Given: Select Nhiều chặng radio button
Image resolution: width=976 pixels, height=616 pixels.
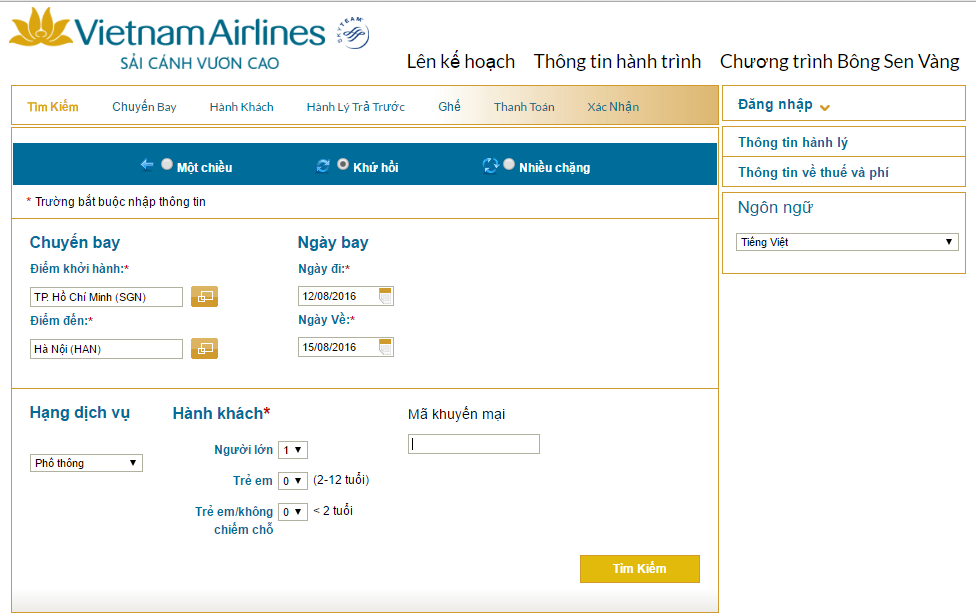Looking at the screenshot, I should 509,165.
